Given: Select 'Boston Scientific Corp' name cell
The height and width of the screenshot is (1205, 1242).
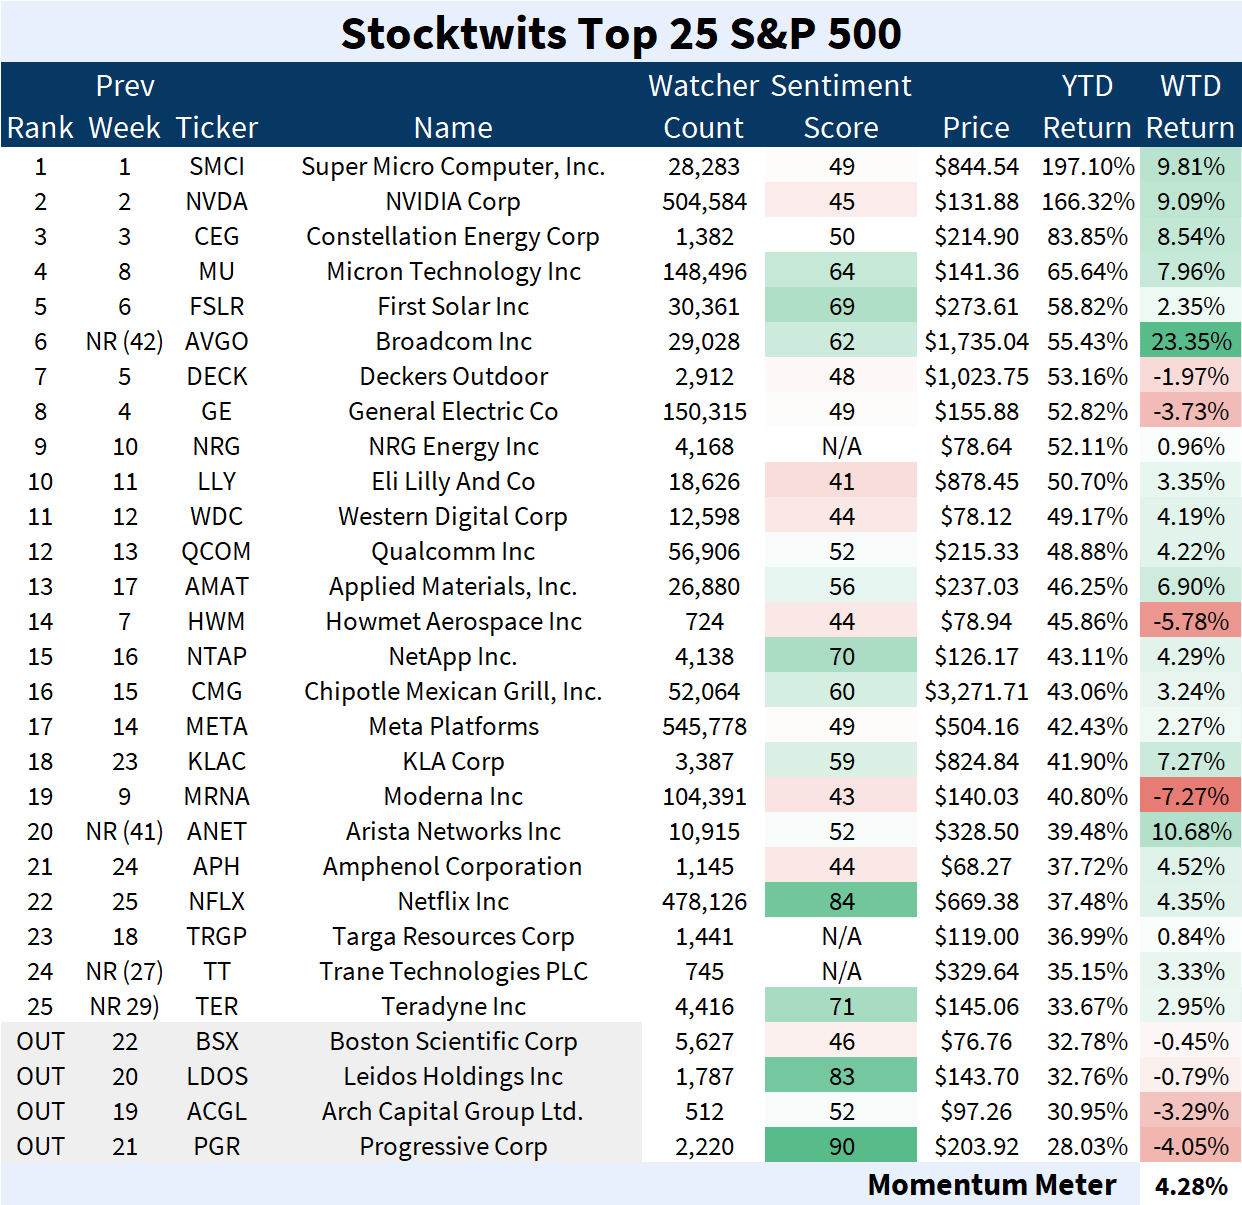Looking at the screenshot, I should (x=453, y=1041).
